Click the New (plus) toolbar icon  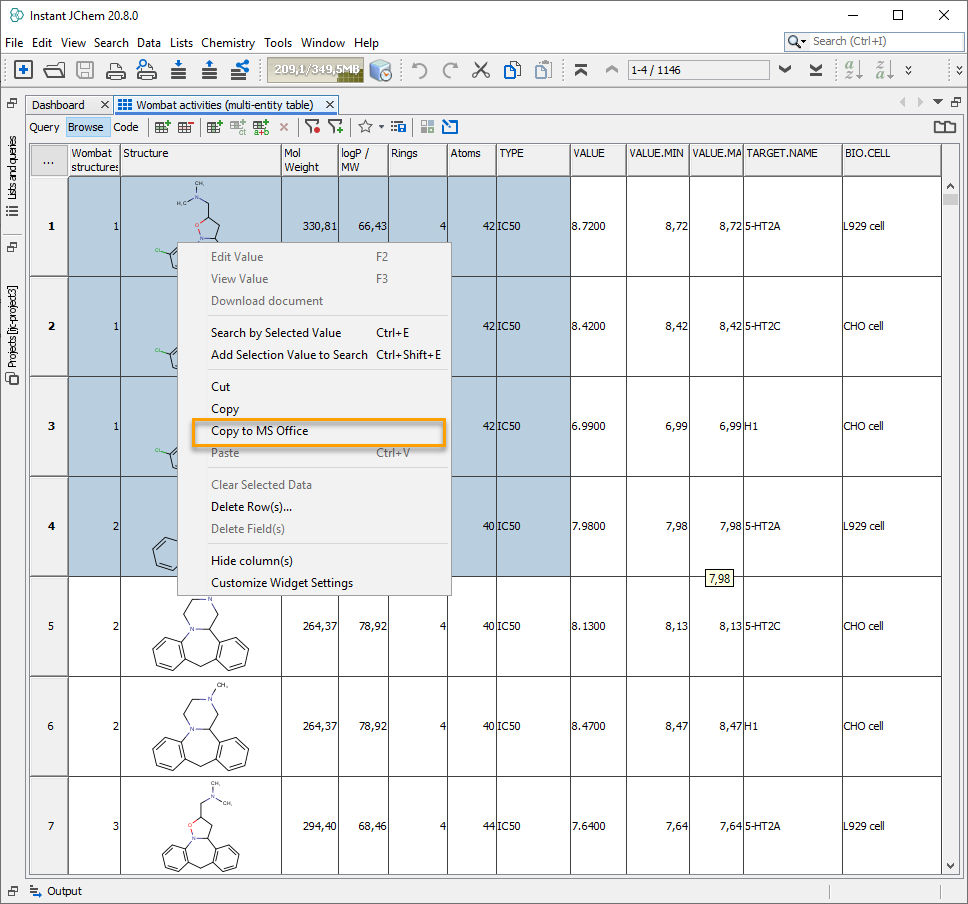click(x=23, y=70)
